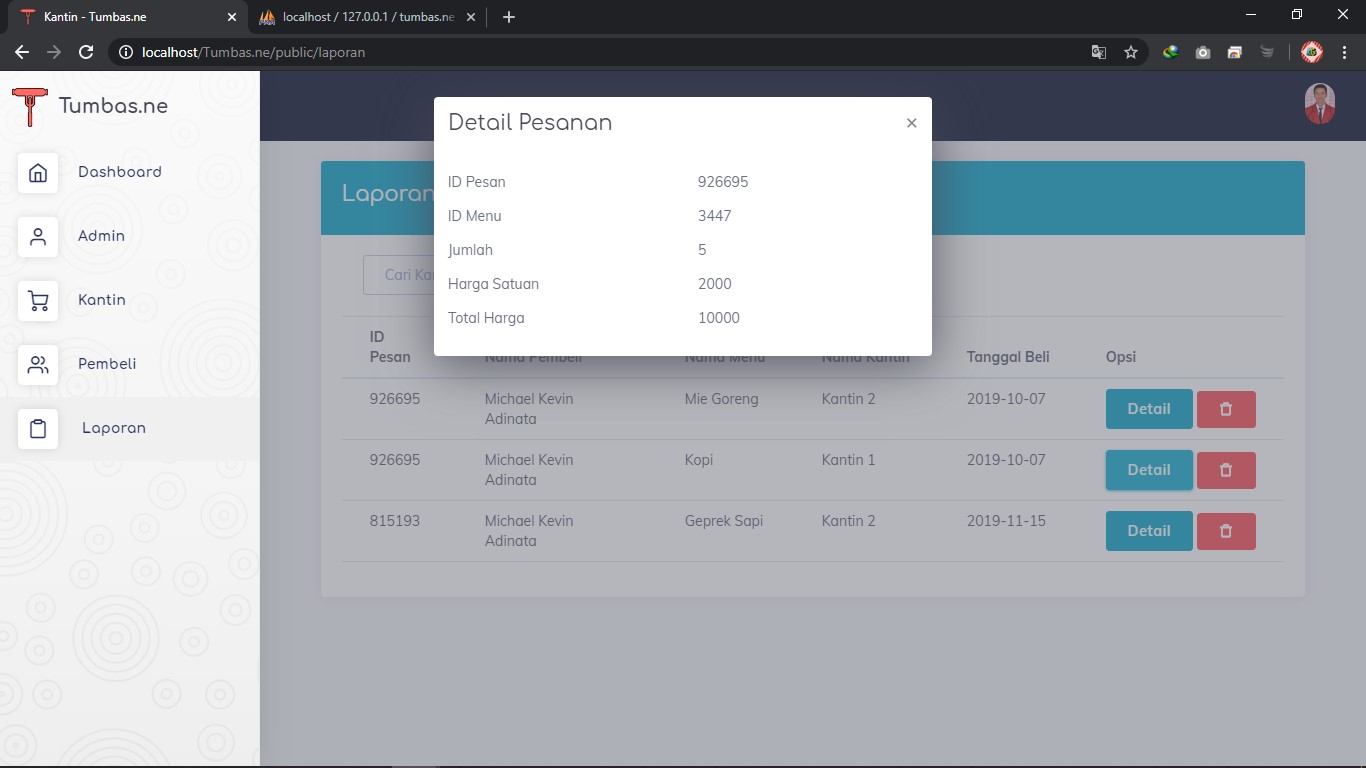
Task: Click the Pembeli people icon in sidebar
Action: coord(37,364)
